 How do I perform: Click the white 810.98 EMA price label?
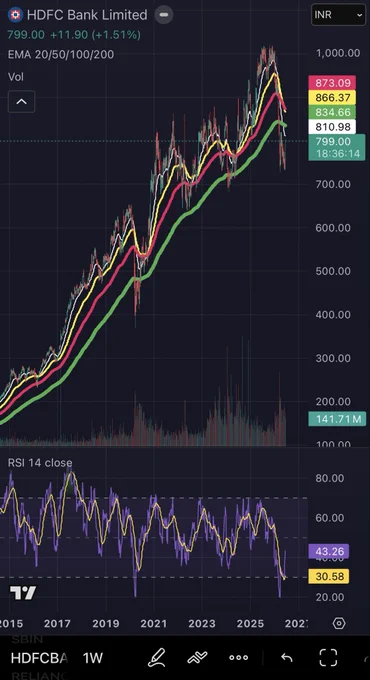(332, 127)
